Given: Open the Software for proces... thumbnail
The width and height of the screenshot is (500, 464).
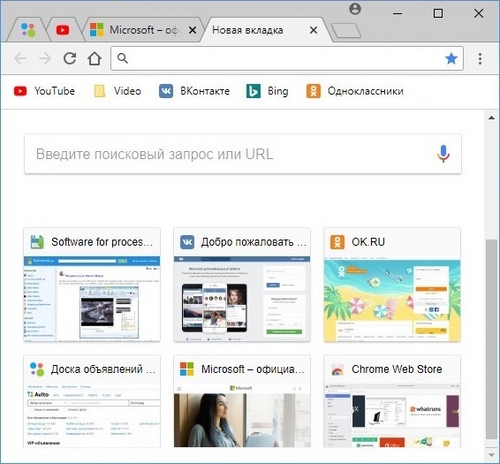Looking at the screenshot, I should pyautogui.click(x=92, y=285).
